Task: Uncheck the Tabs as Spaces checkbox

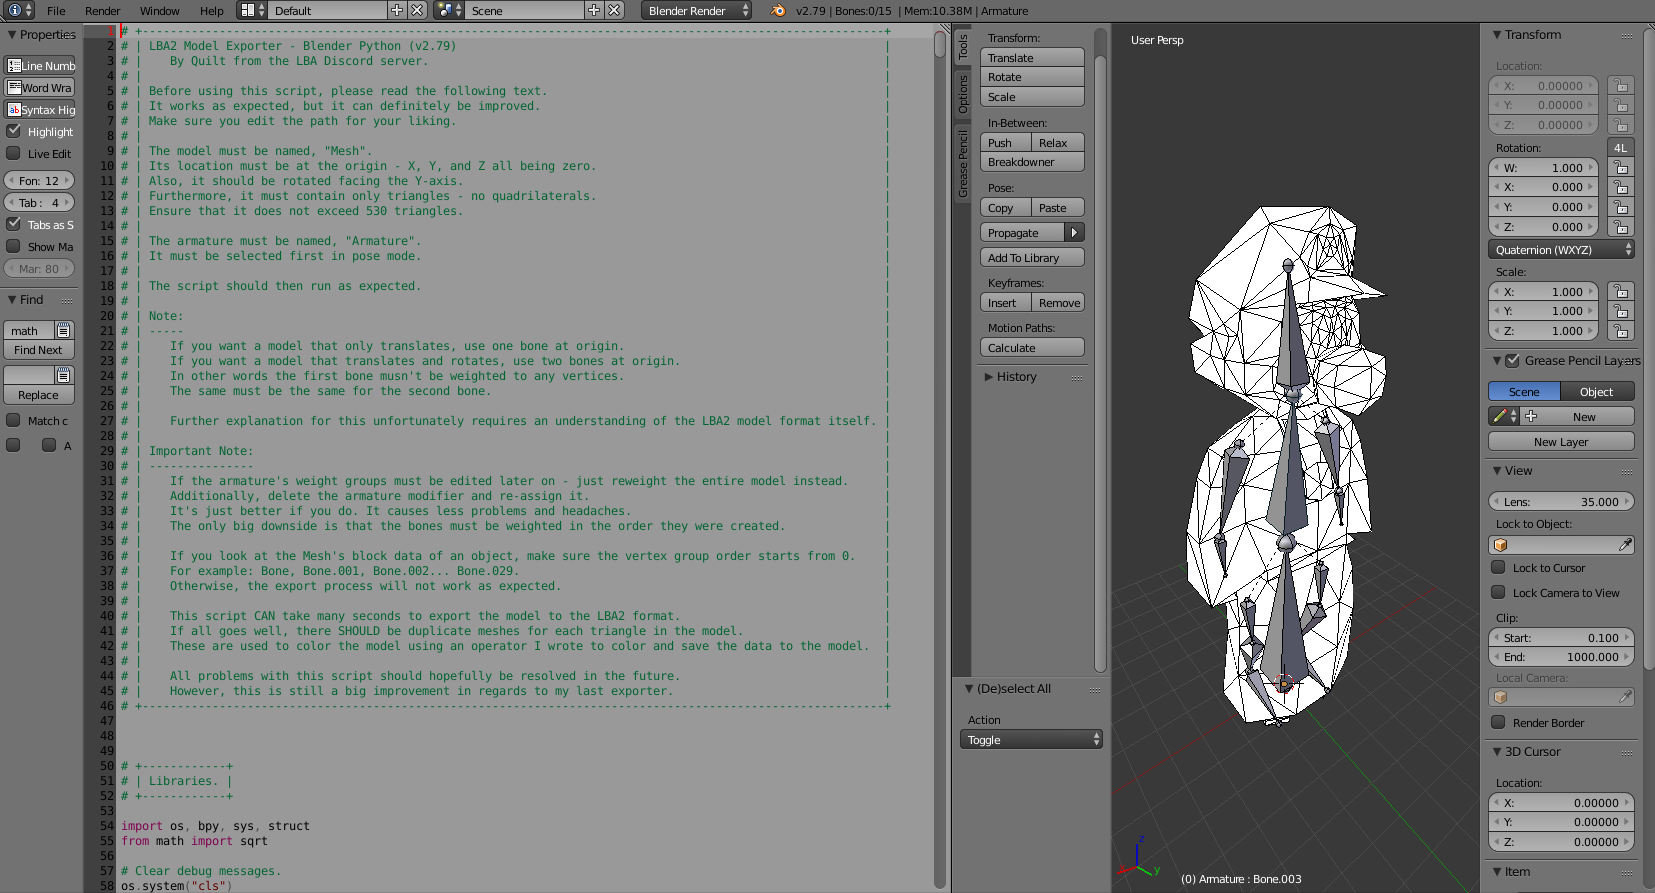Action: pos(14,224)
